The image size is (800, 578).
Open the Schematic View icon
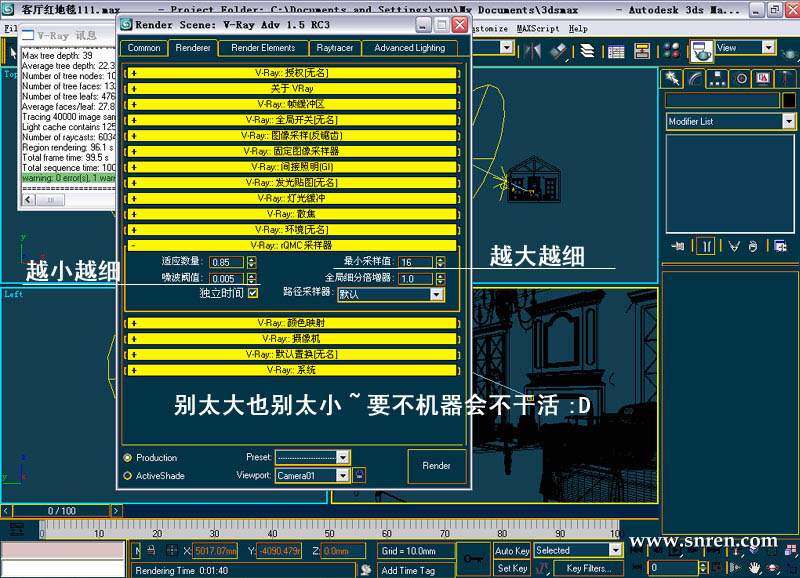642,51
